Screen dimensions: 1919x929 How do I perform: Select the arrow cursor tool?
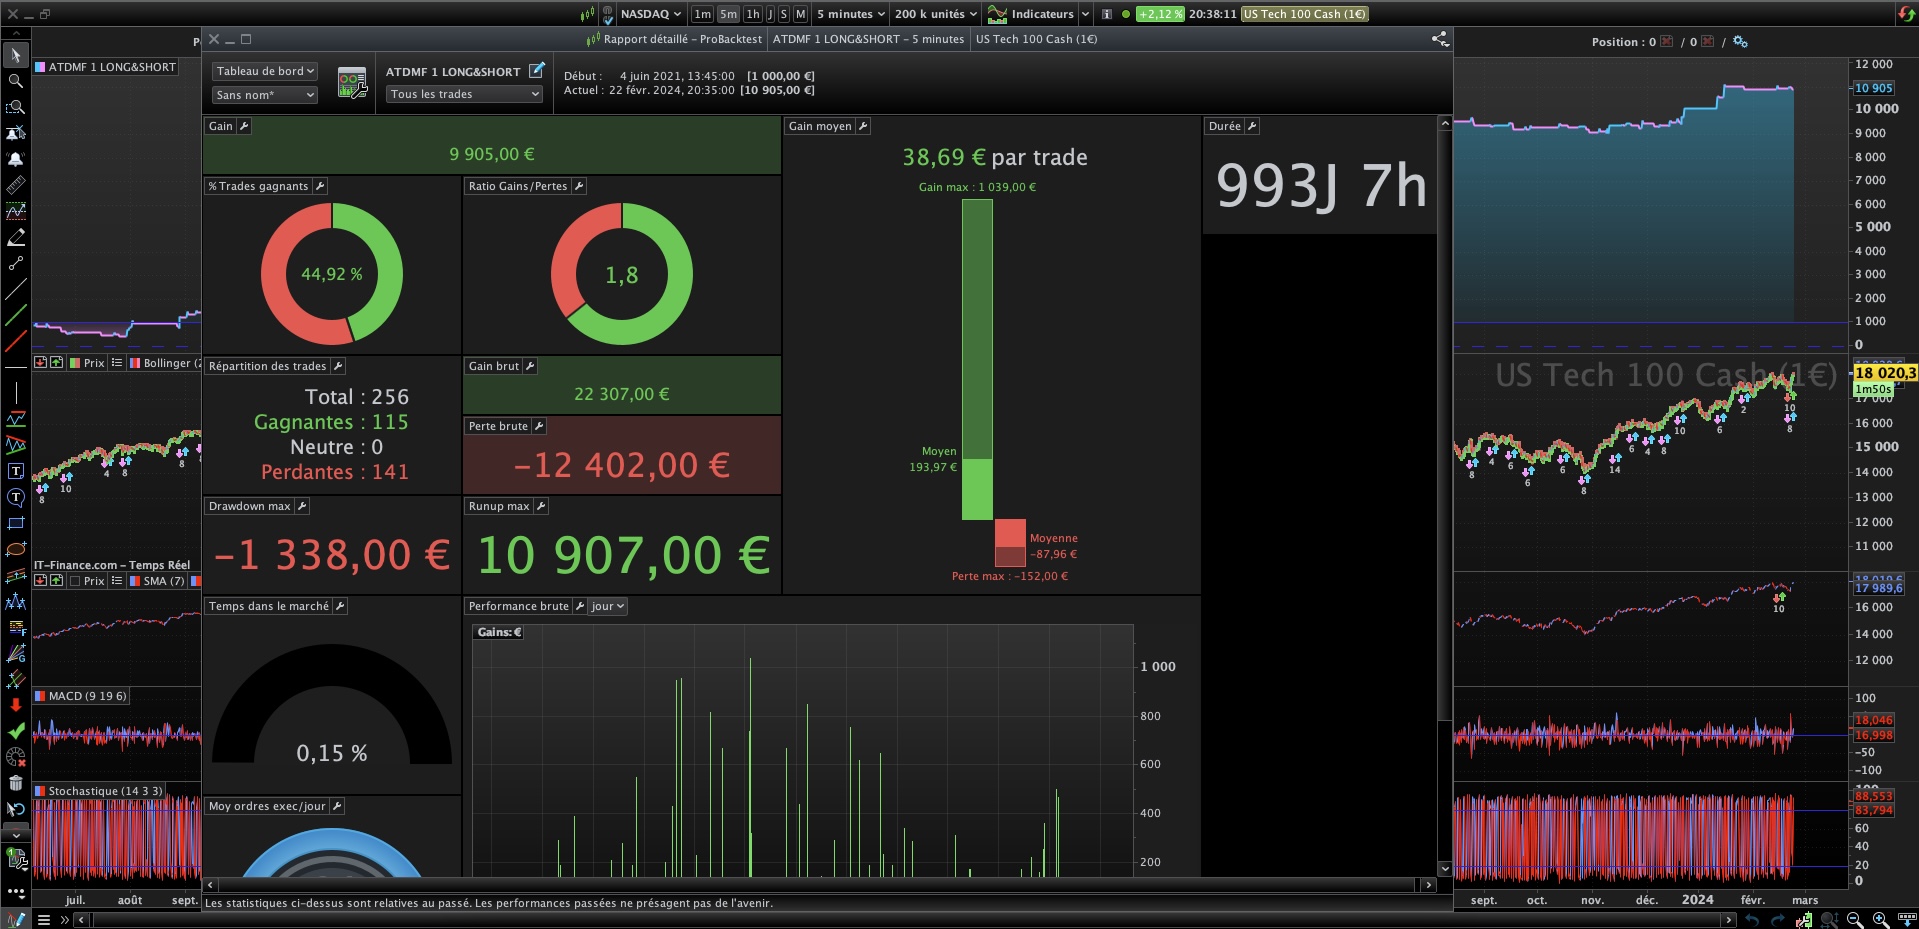pos(16,55)
